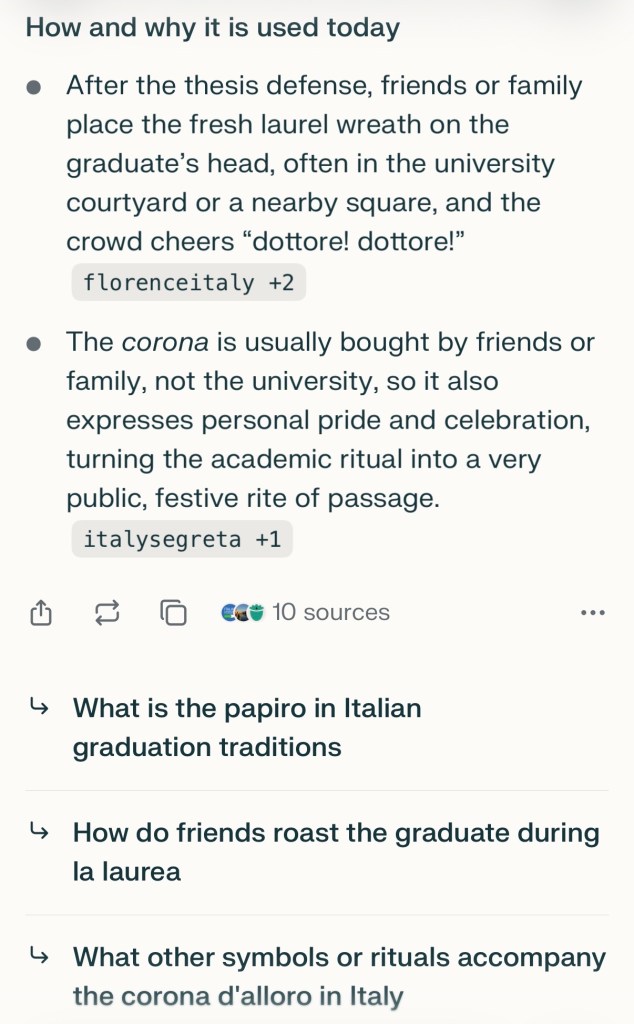The height and width of the screenshot is (1024, 634).
Task: Tap the paragraph about personal pride and celebration
Action: [x=330, y=420]
